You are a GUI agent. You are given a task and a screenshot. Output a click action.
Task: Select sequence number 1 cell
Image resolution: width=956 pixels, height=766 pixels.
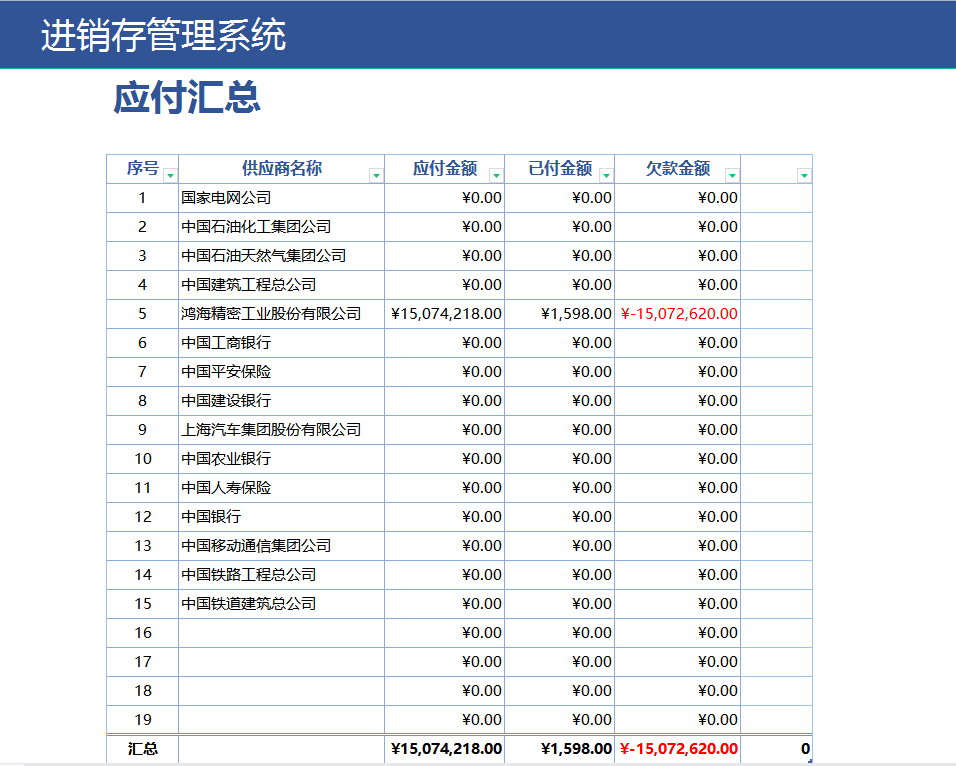[x=143, y=198]
